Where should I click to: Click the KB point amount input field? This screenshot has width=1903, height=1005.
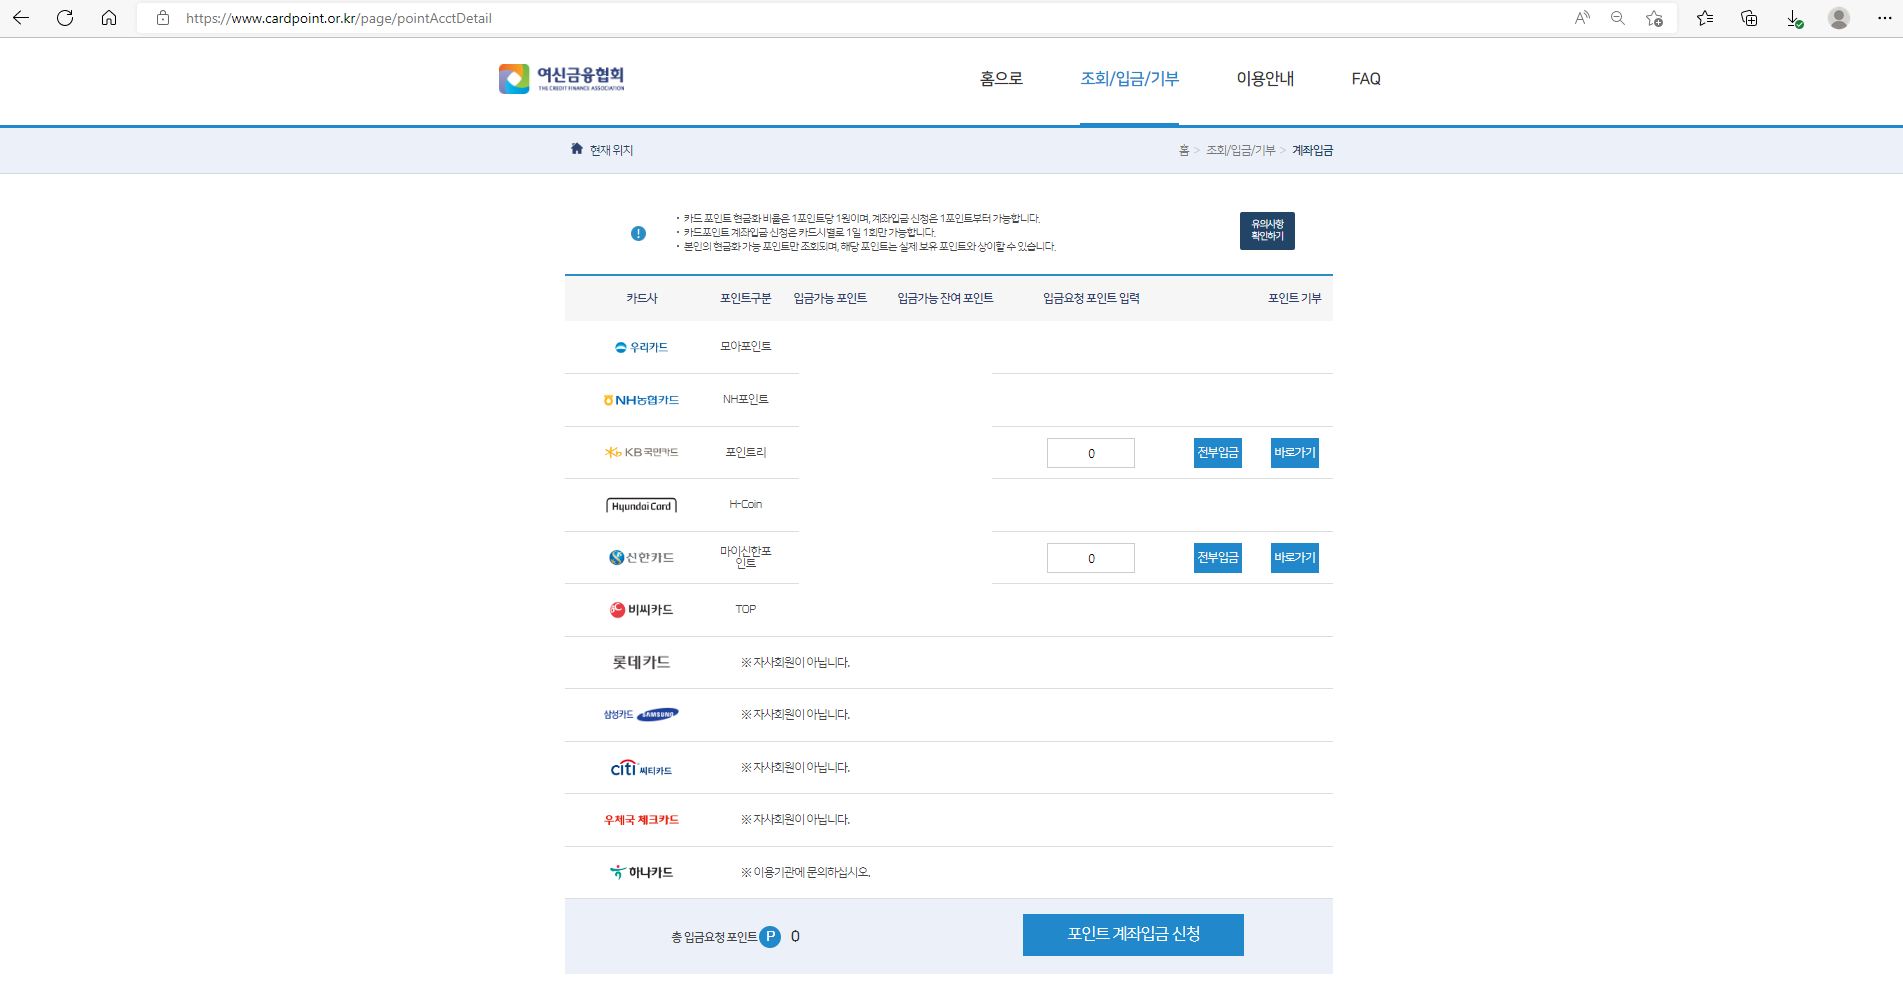click(1090, 452)
